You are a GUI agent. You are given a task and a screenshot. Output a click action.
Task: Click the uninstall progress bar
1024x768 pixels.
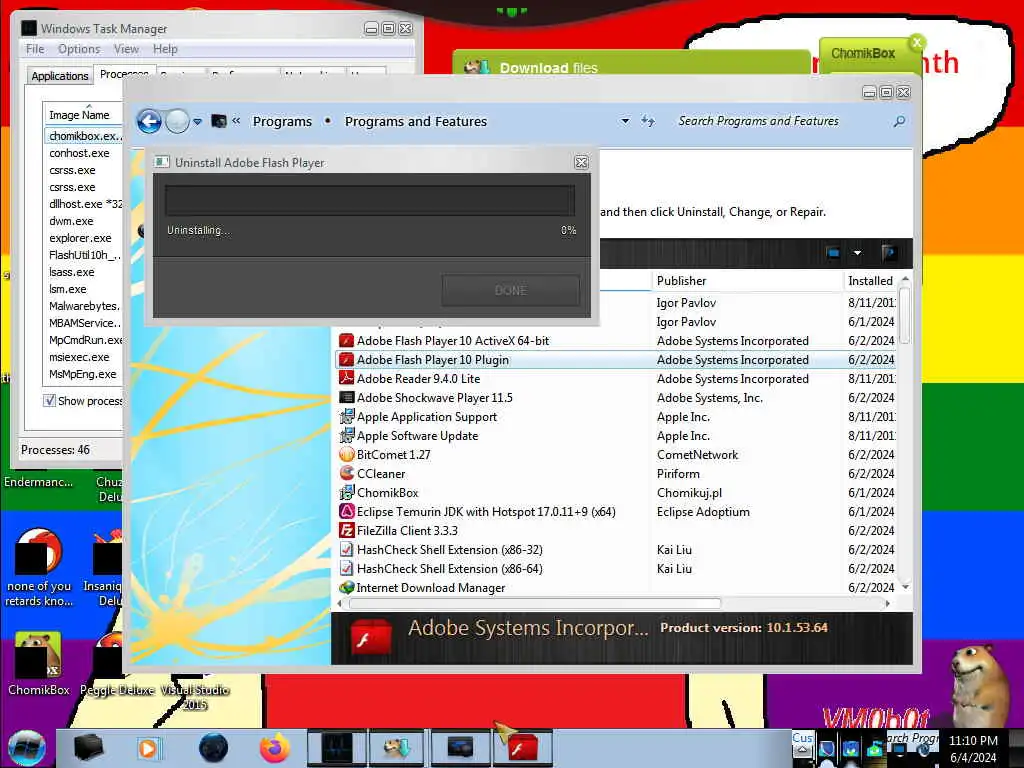pos(370,200)
